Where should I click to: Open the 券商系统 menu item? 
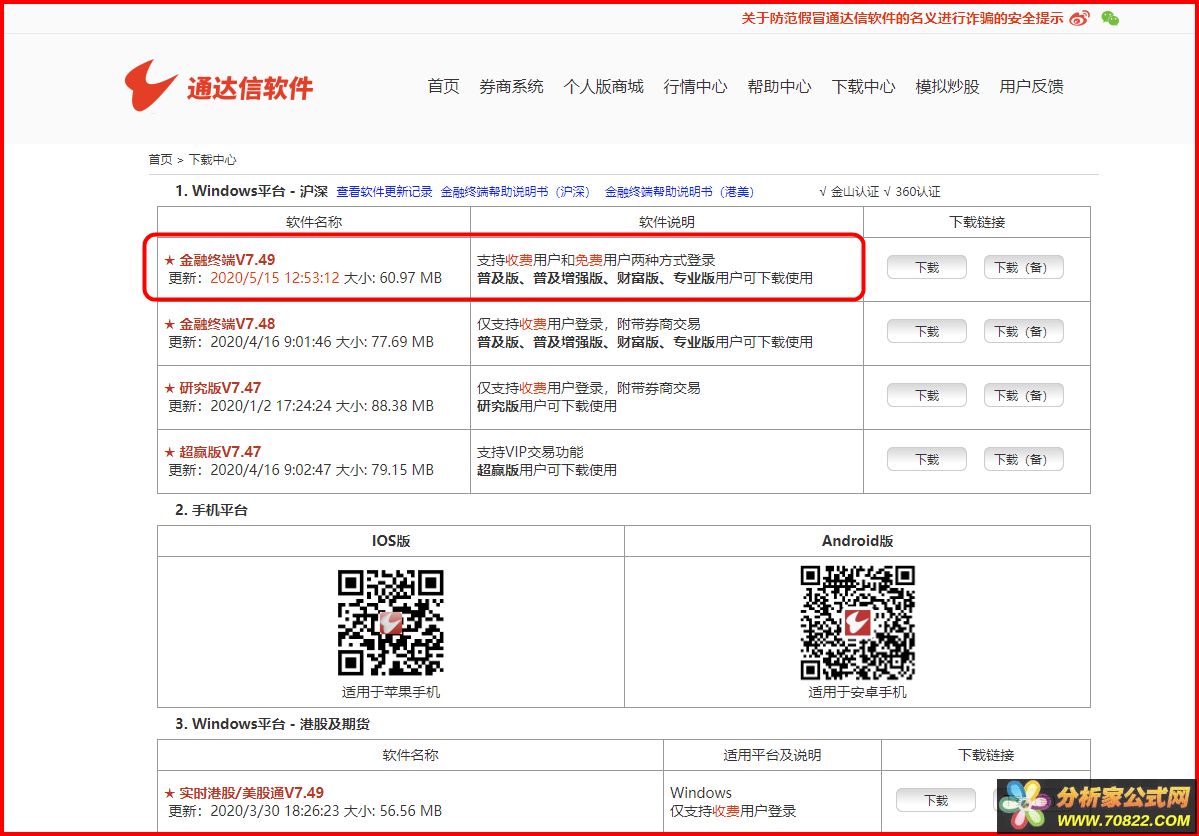point(512,86)
